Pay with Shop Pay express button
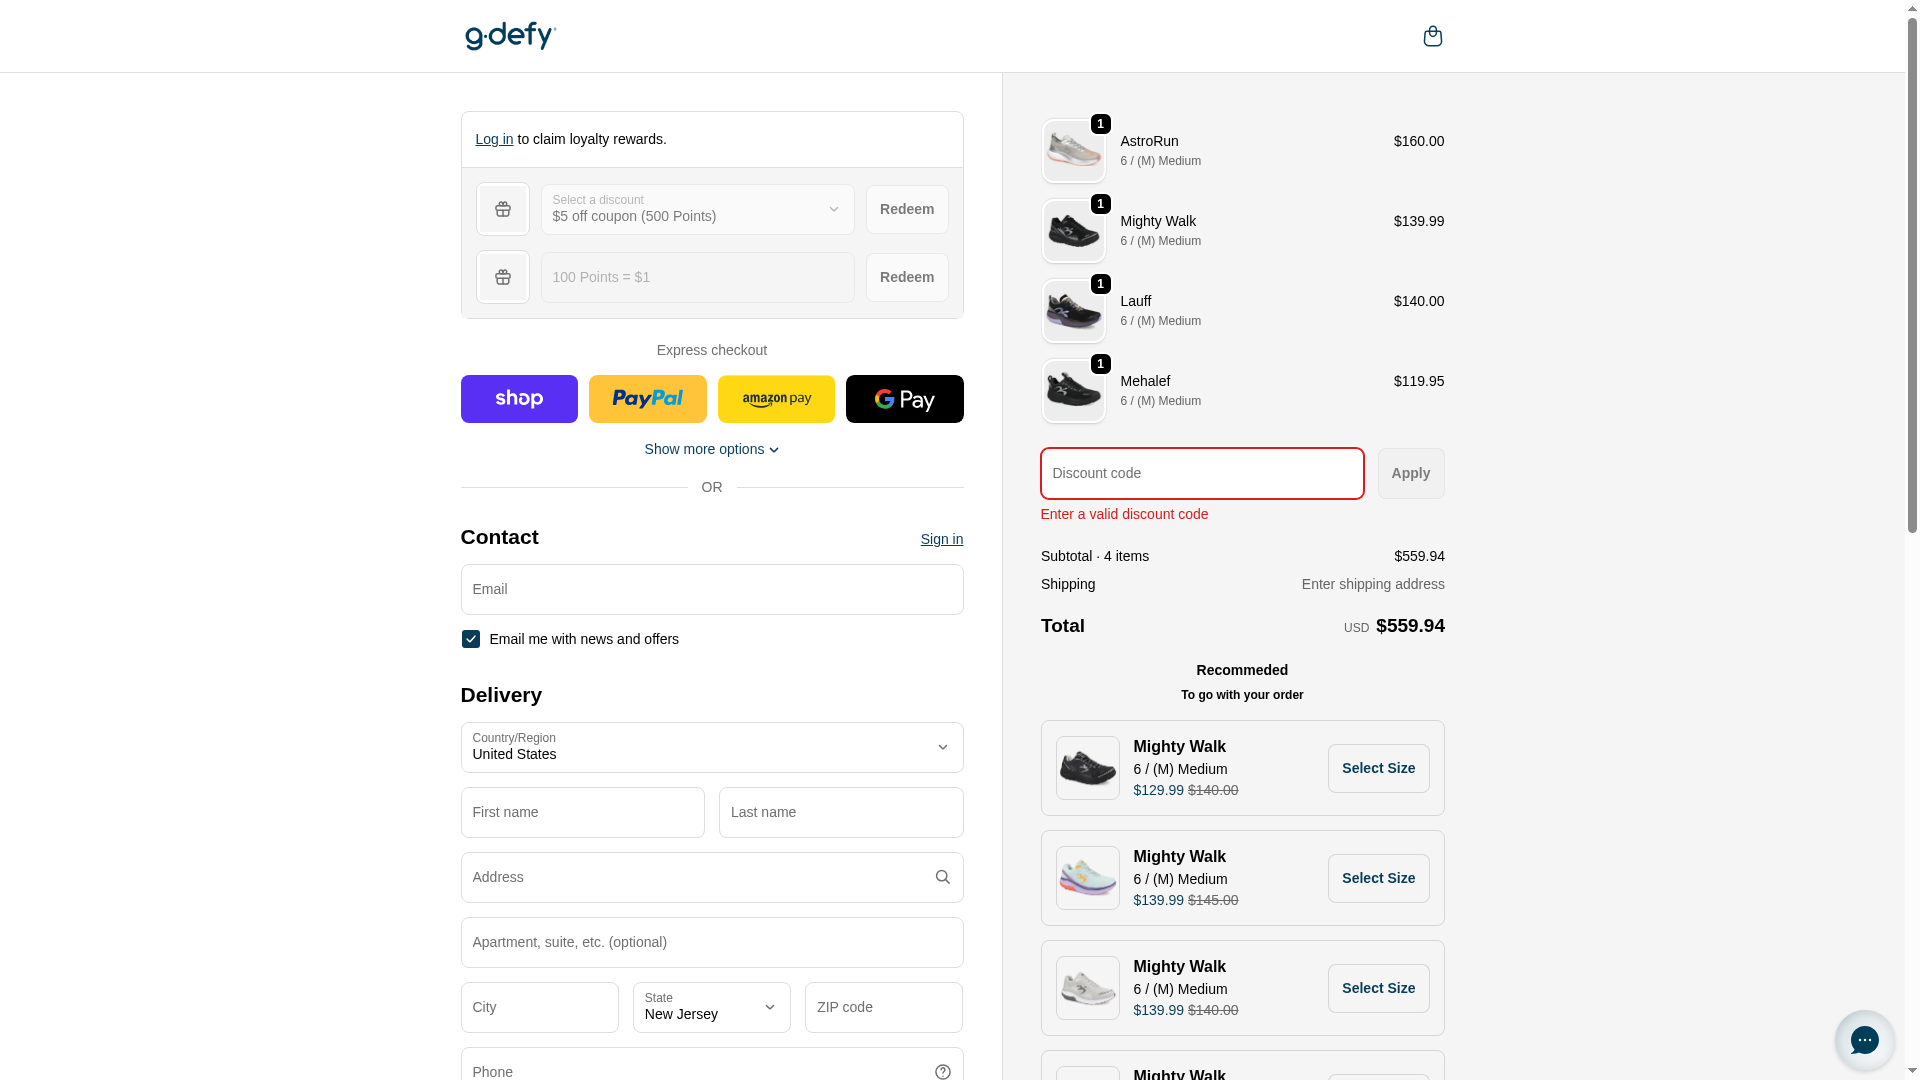Image resolution: width=1920 pixels, height=1080 pixels. 519,399
